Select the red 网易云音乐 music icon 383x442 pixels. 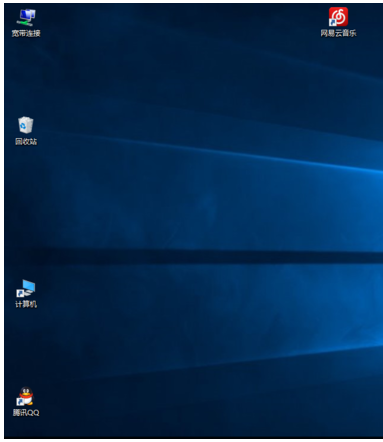[338, 17]
